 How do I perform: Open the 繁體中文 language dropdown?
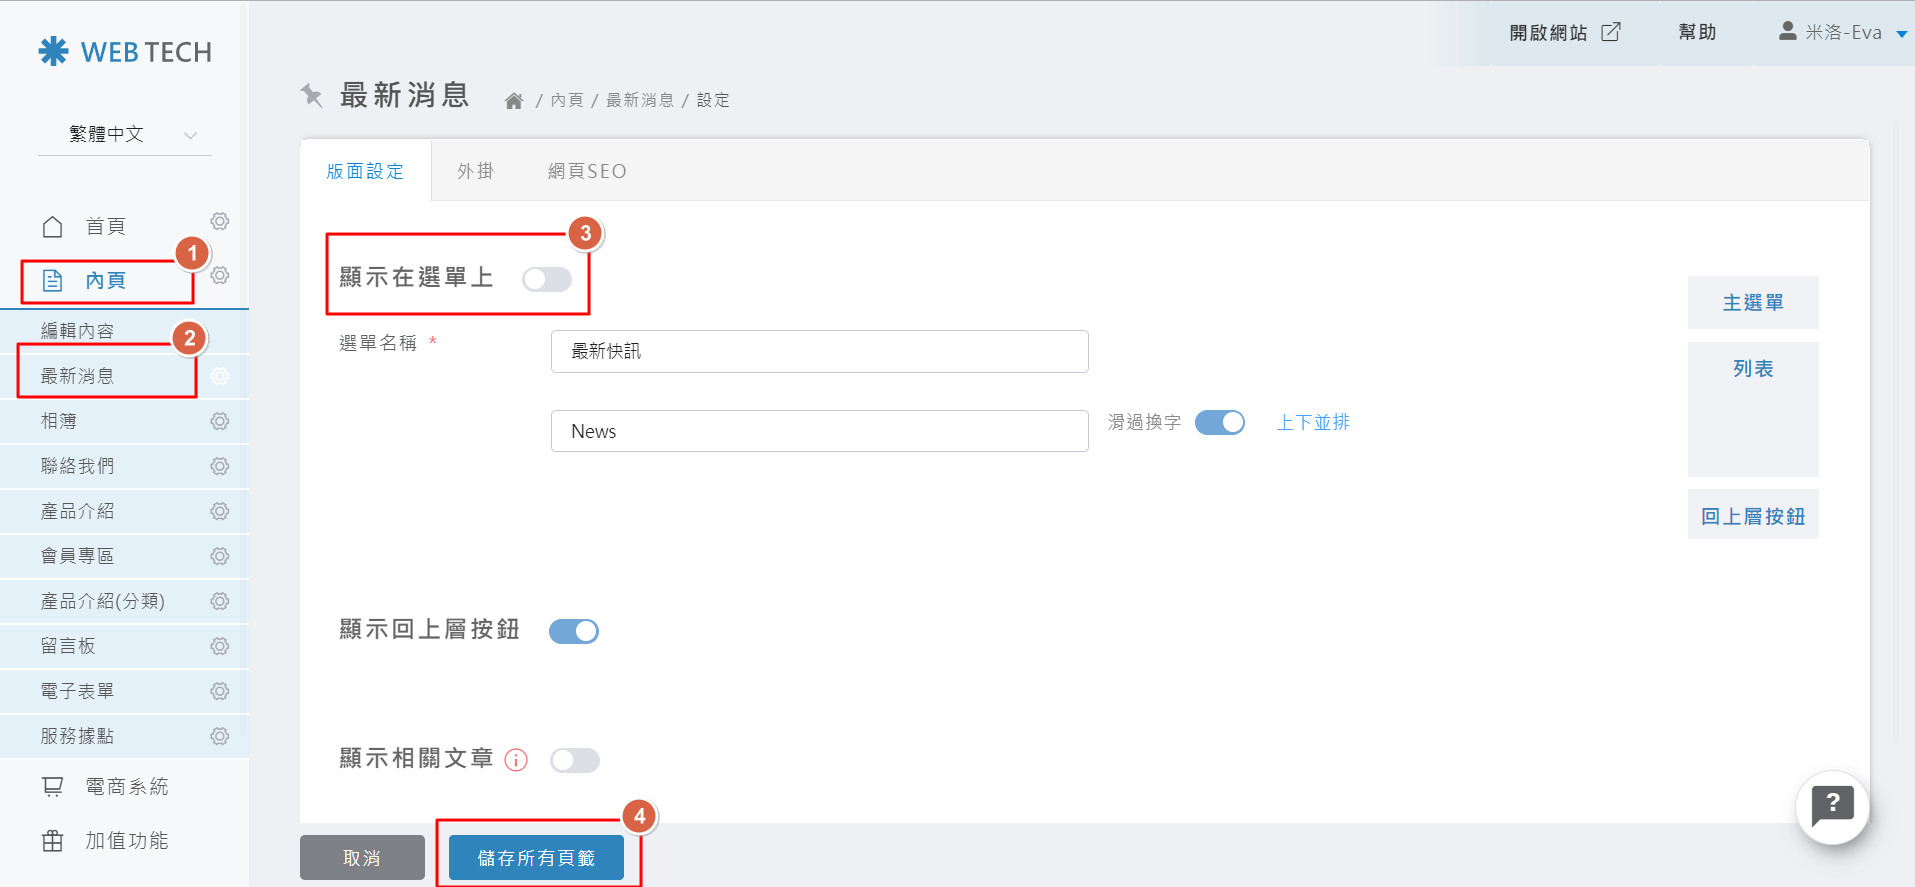point(125,135)
